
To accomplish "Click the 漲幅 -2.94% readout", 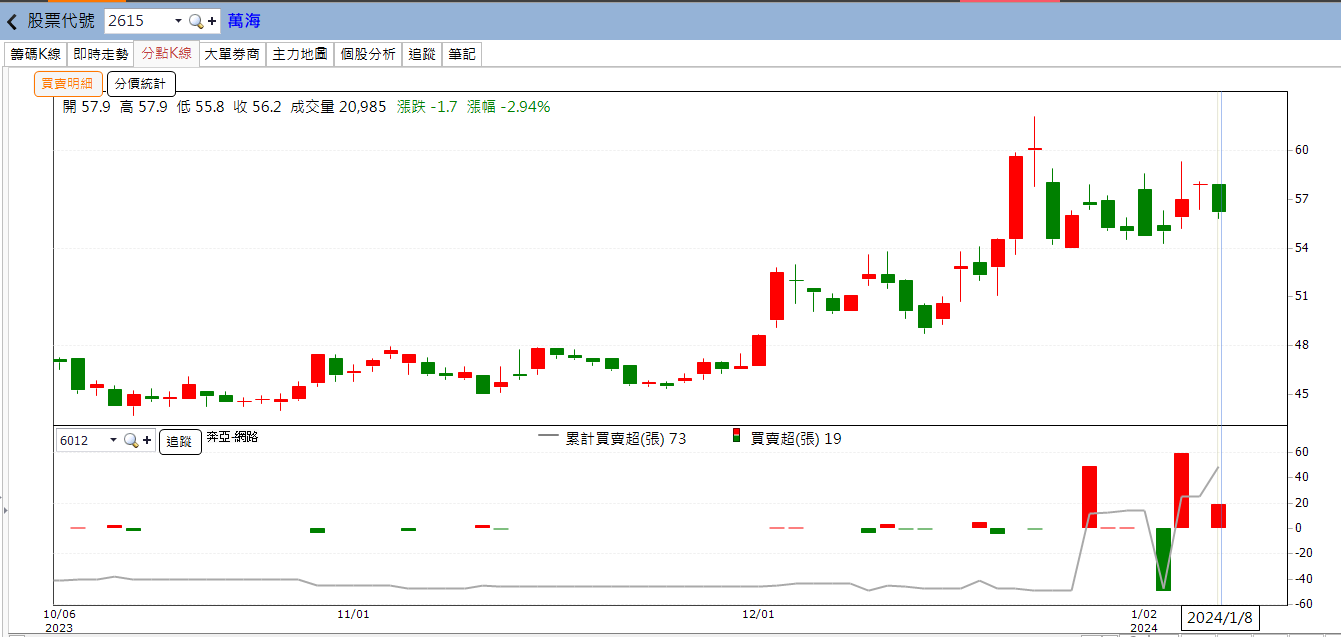I will click(508, 106).
